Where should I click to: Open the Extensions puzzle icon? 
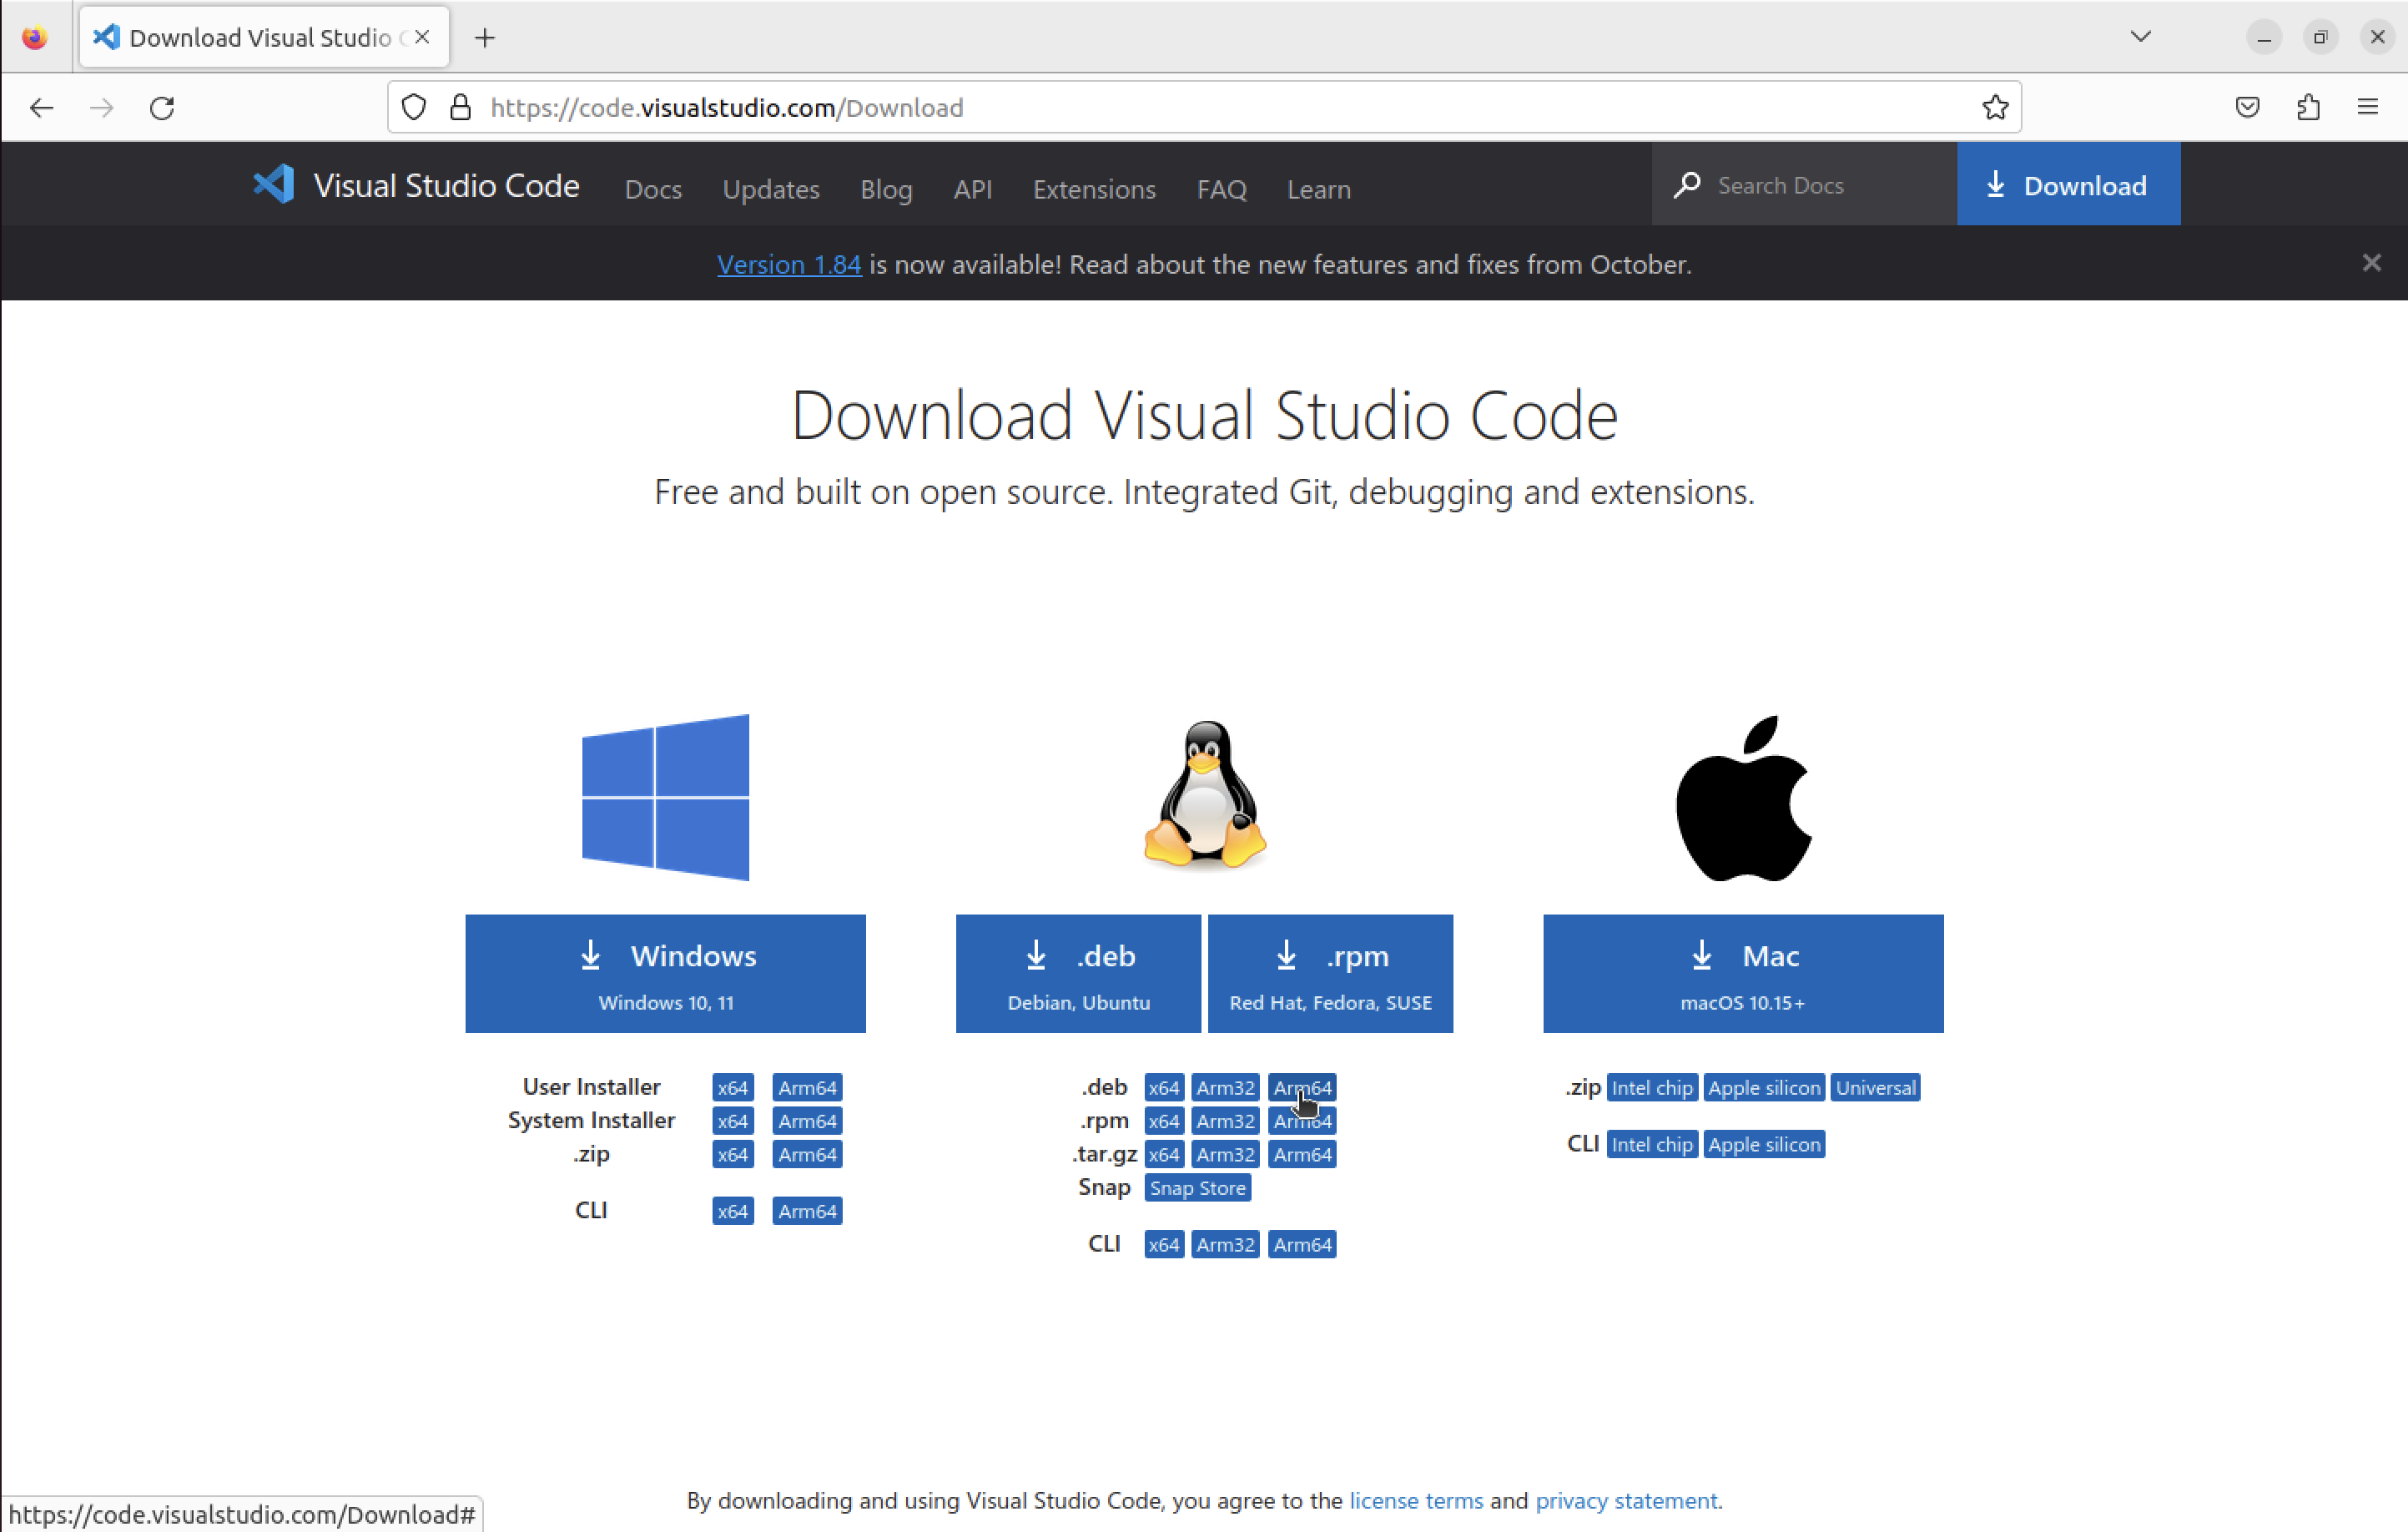pos(2308,107)
